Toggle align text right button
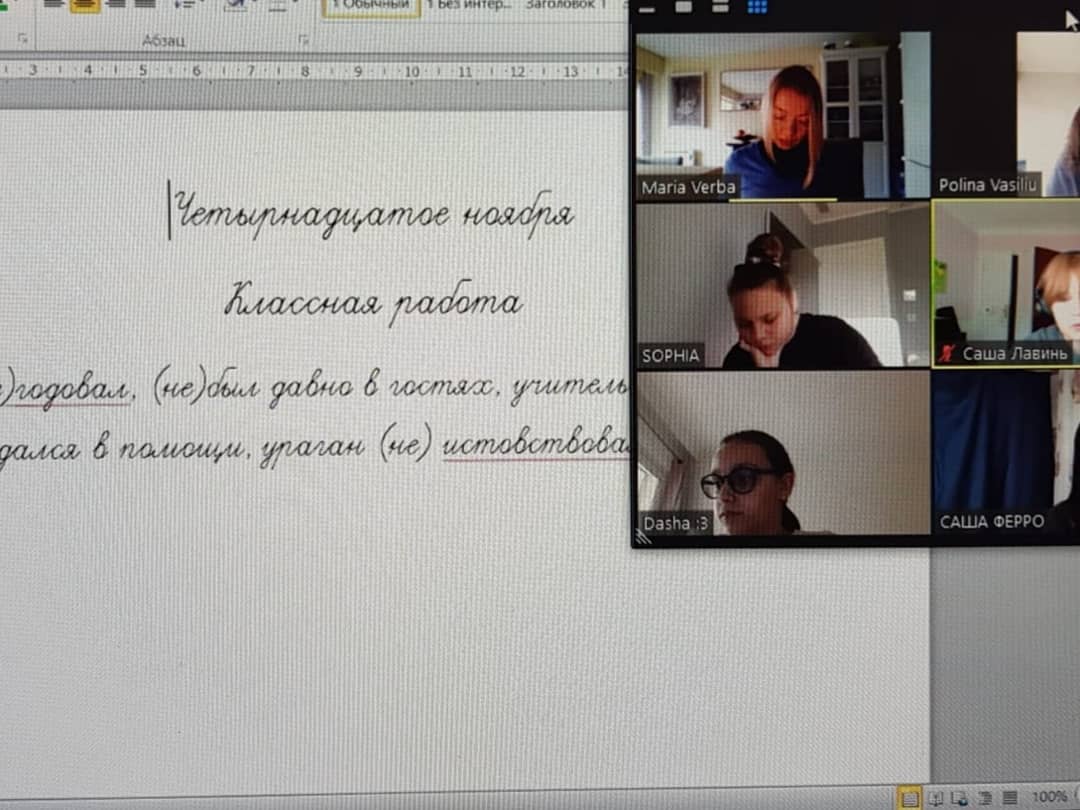The image size is (1080, 810). click(x=115, y=4)
